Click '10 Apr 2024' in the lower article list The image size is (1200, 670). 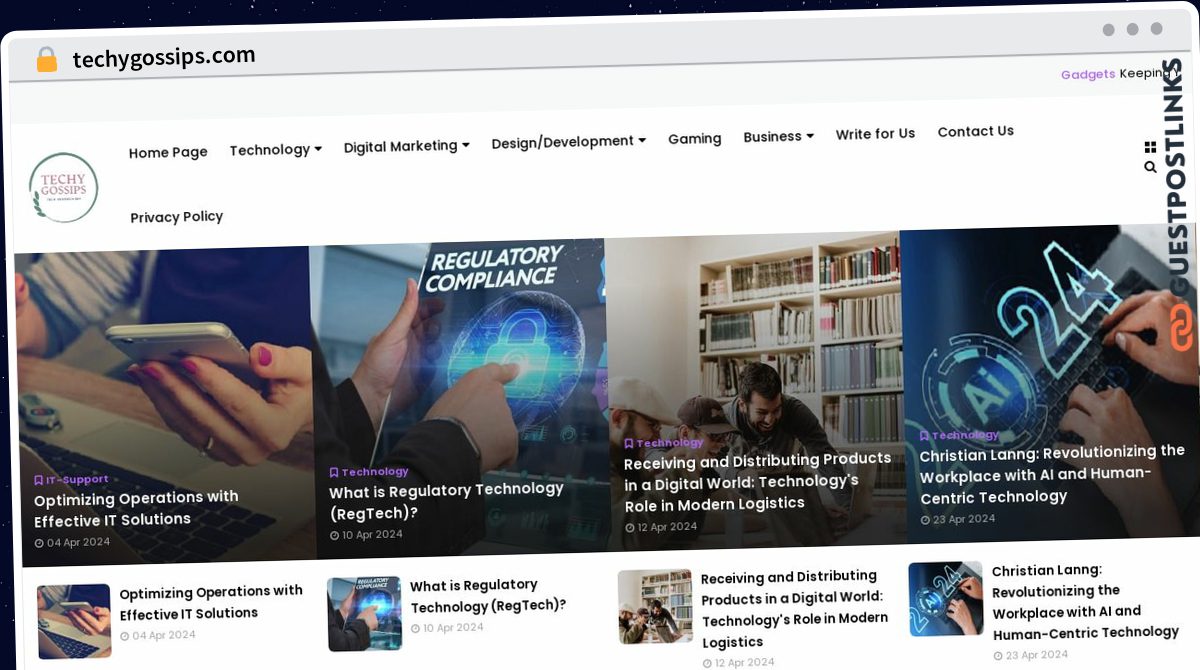[447, 628]
